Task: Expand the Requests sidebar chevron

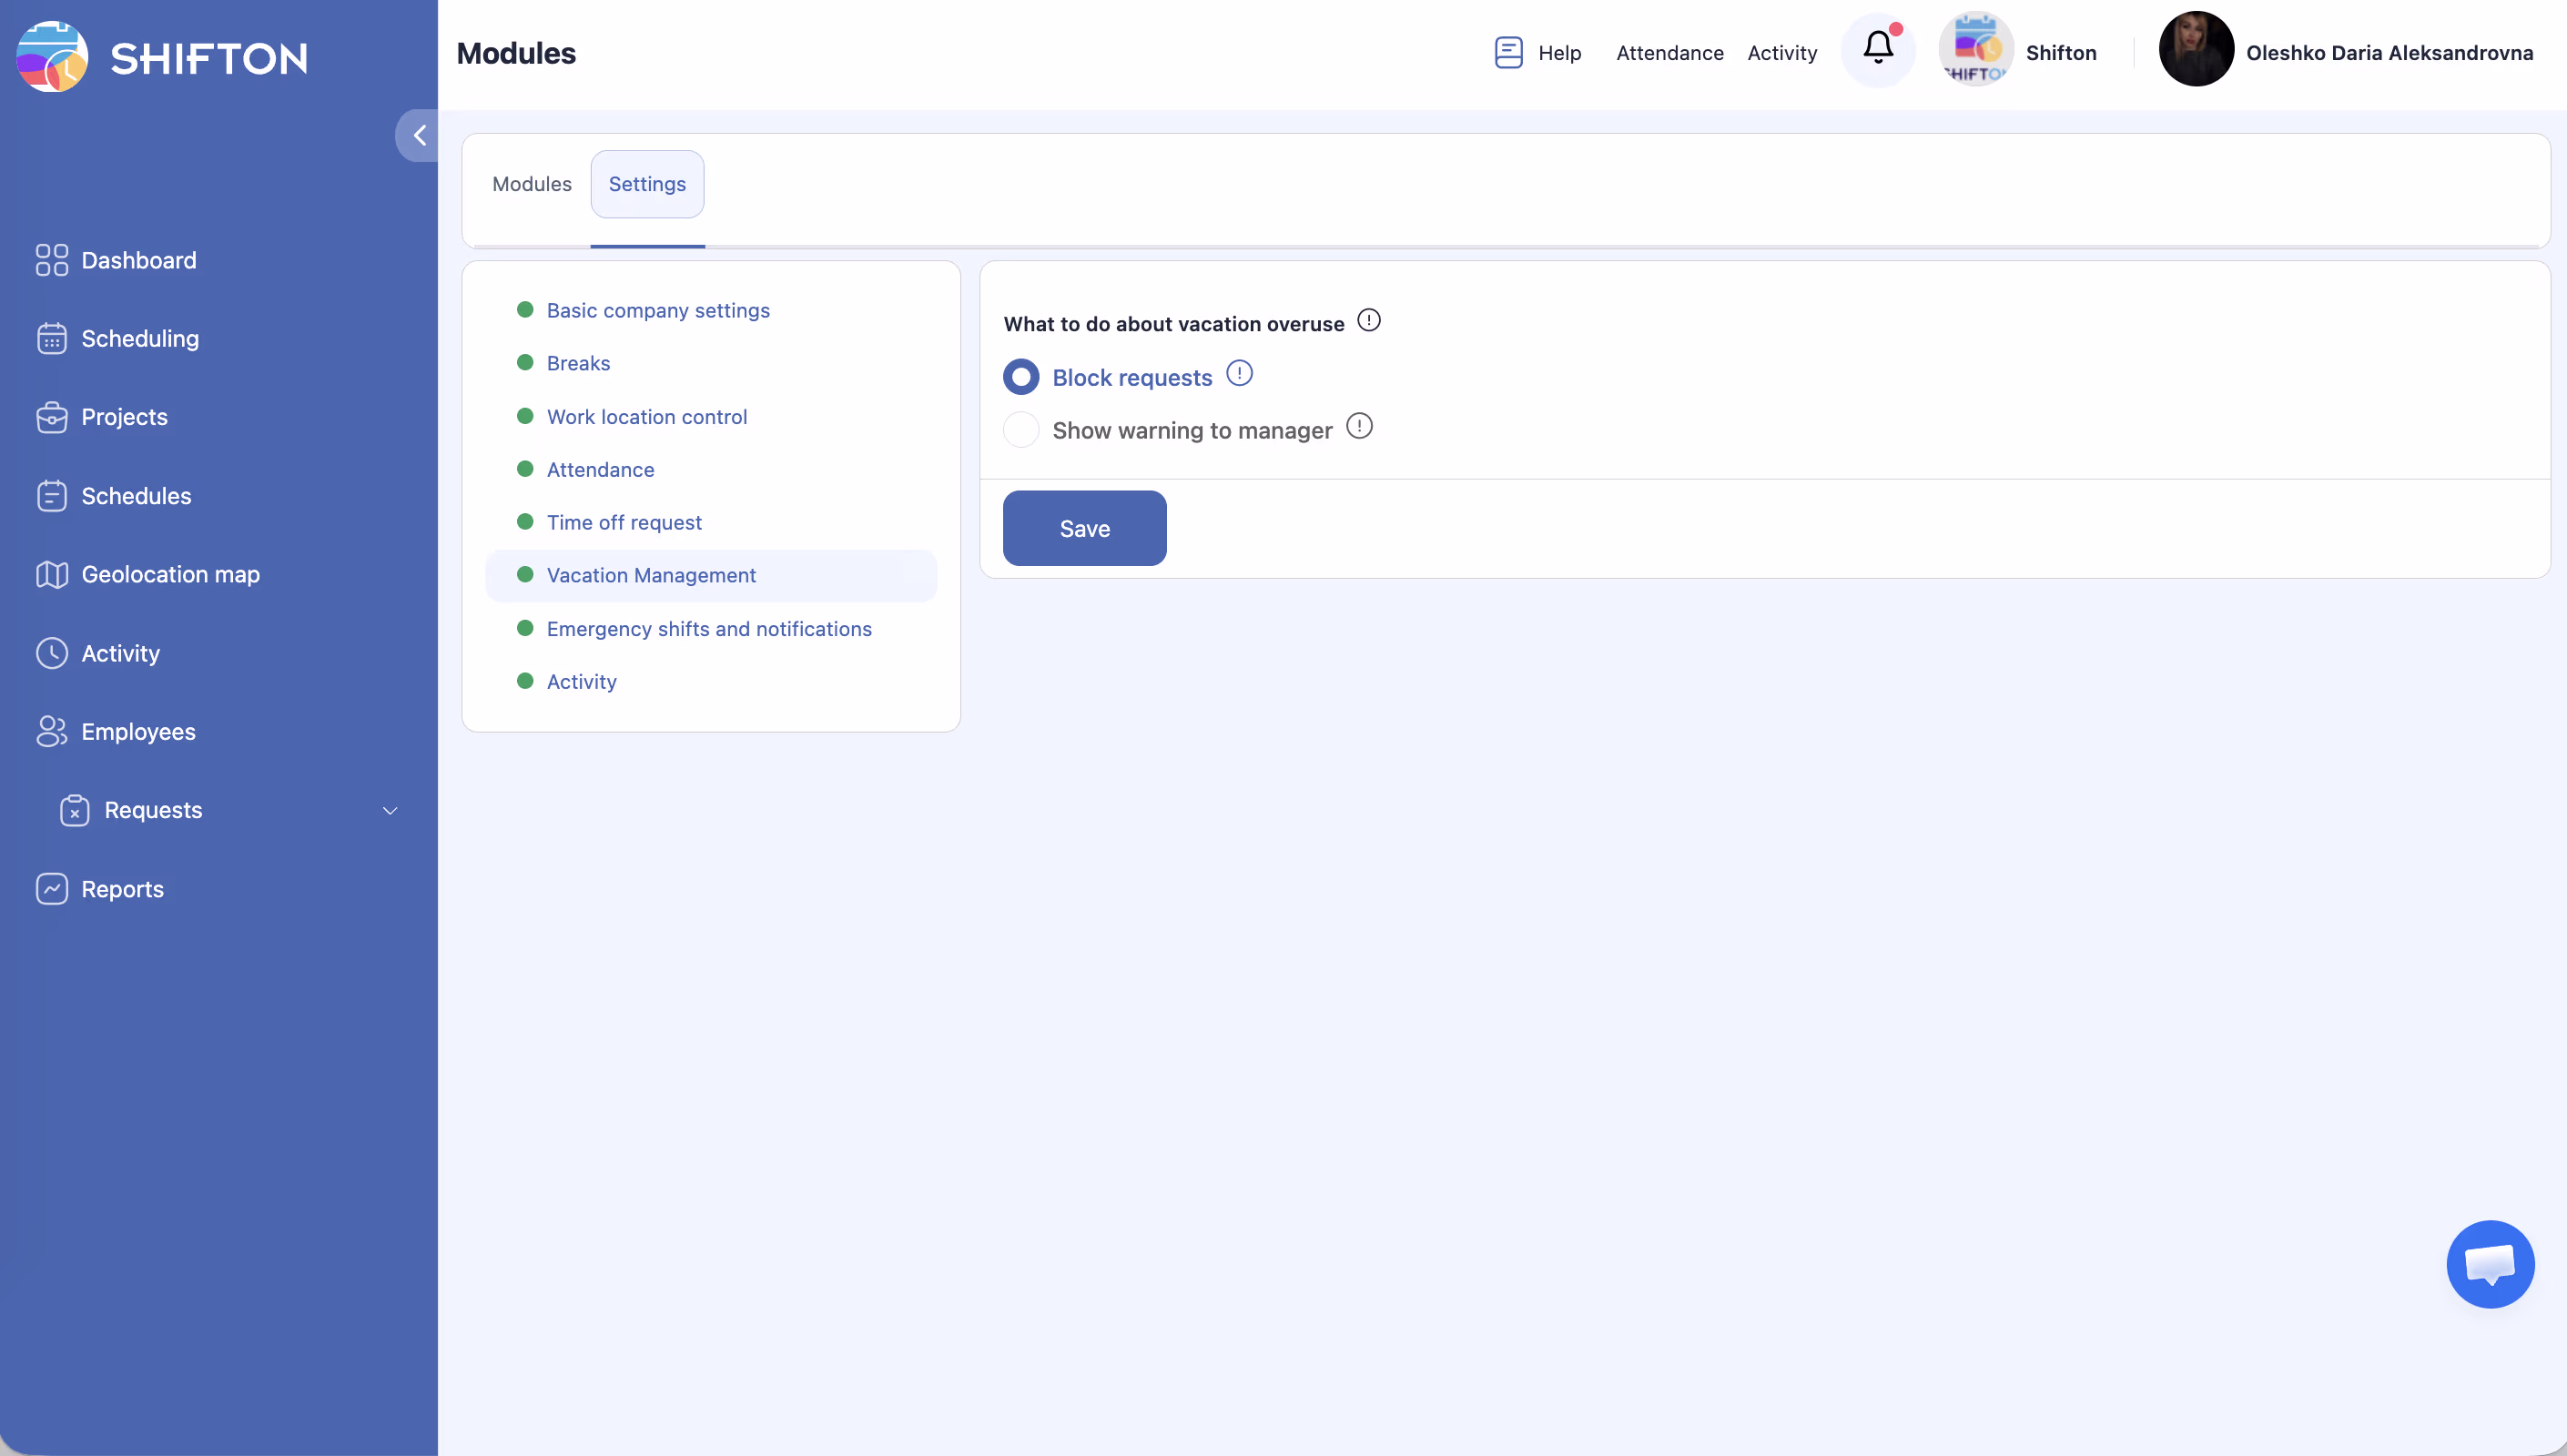Action: pos(390,810)
